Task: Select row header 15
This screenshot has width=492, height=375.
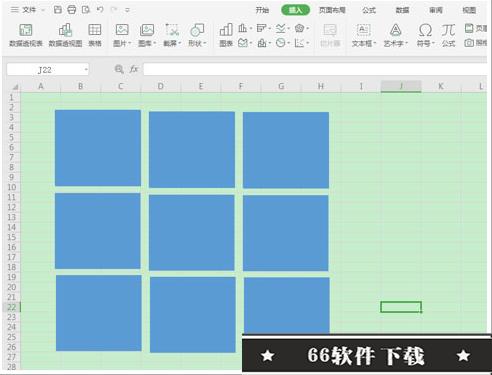Action: [12, 237]
